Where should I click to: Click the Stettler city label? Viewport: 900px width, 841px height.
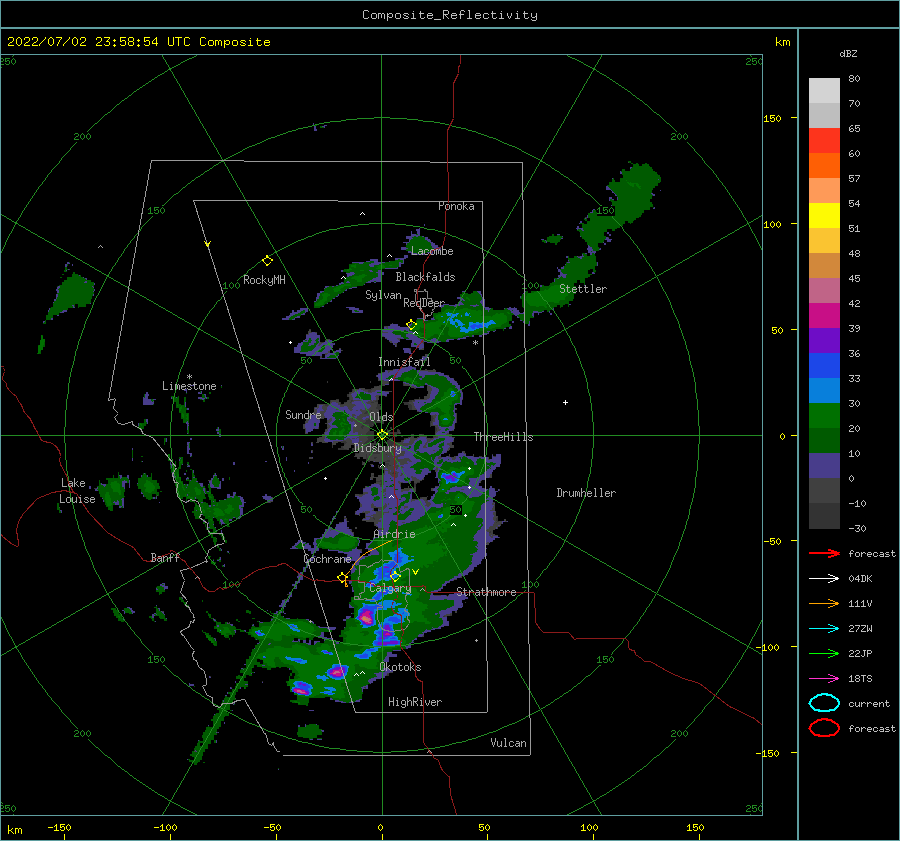[583, 289]
